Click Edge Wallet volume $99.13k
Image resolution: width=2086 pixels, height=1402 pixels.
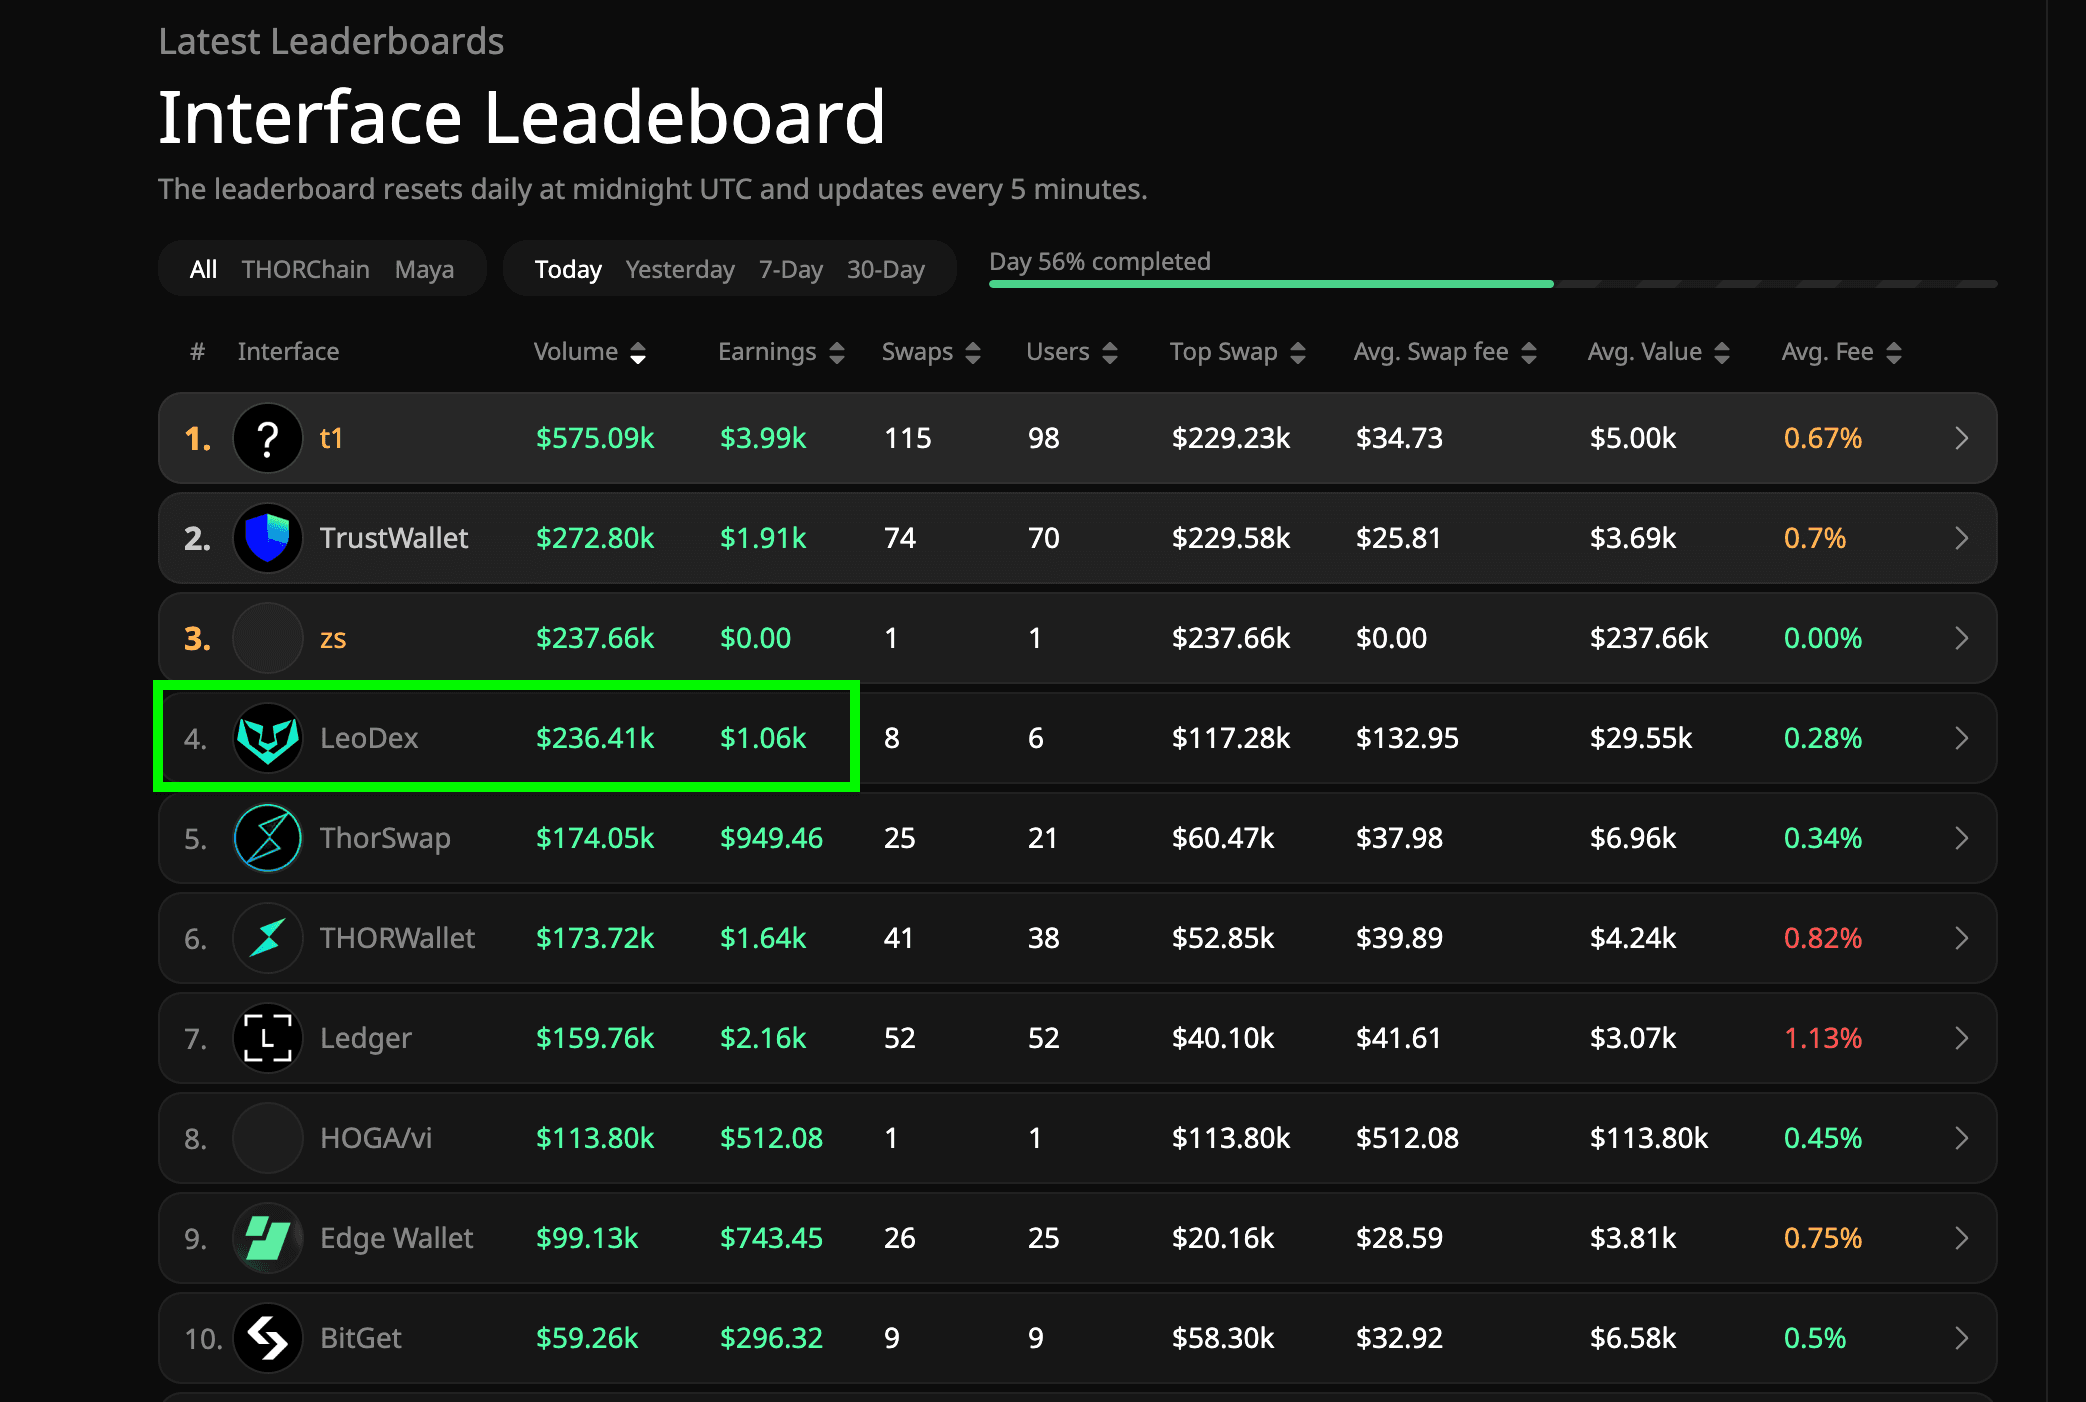[x=587, y=1238]
